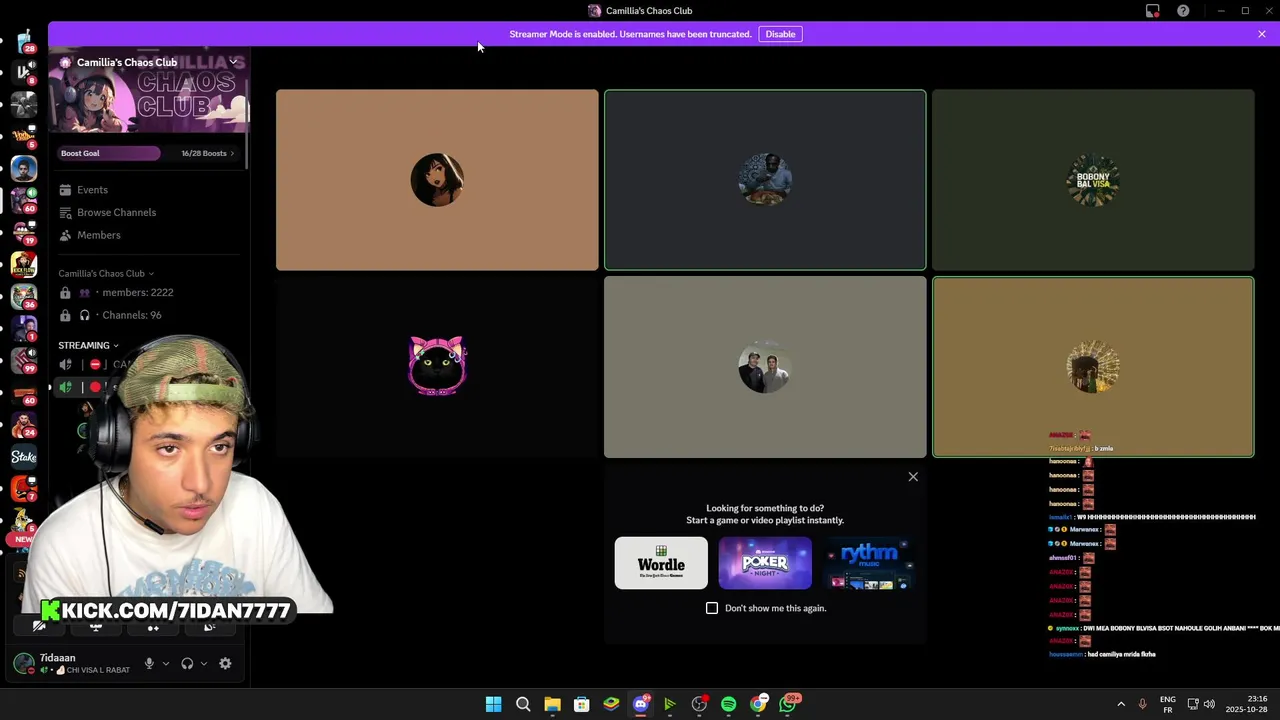Open Windows taskbar search
This screenshot has height=720, width=1280.
point(523,704)
